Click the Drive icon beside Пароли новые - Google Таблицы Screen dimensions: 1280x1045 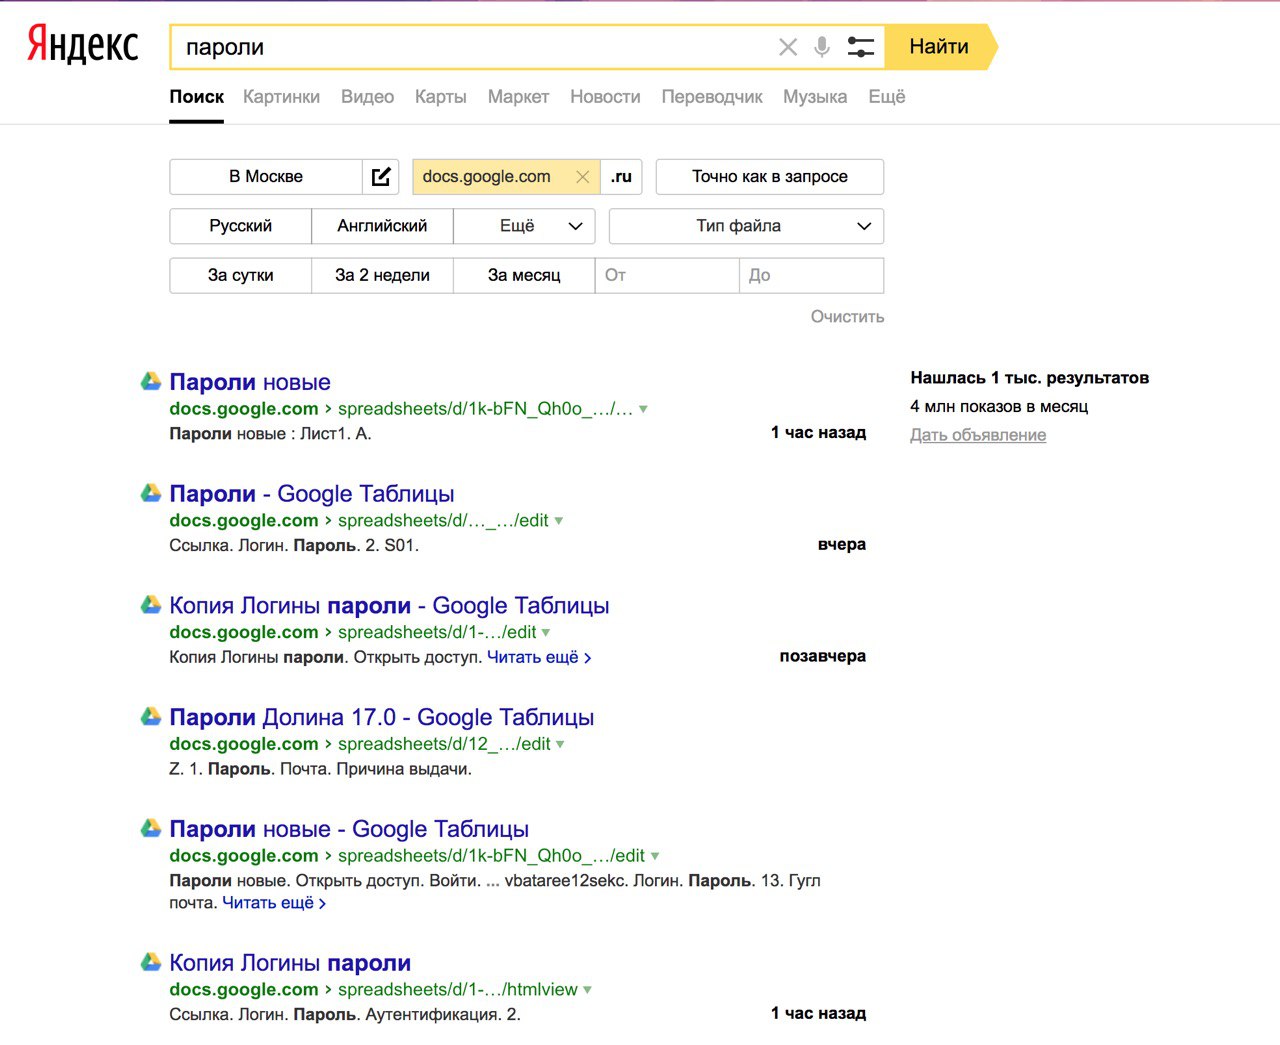pos(151,829)
